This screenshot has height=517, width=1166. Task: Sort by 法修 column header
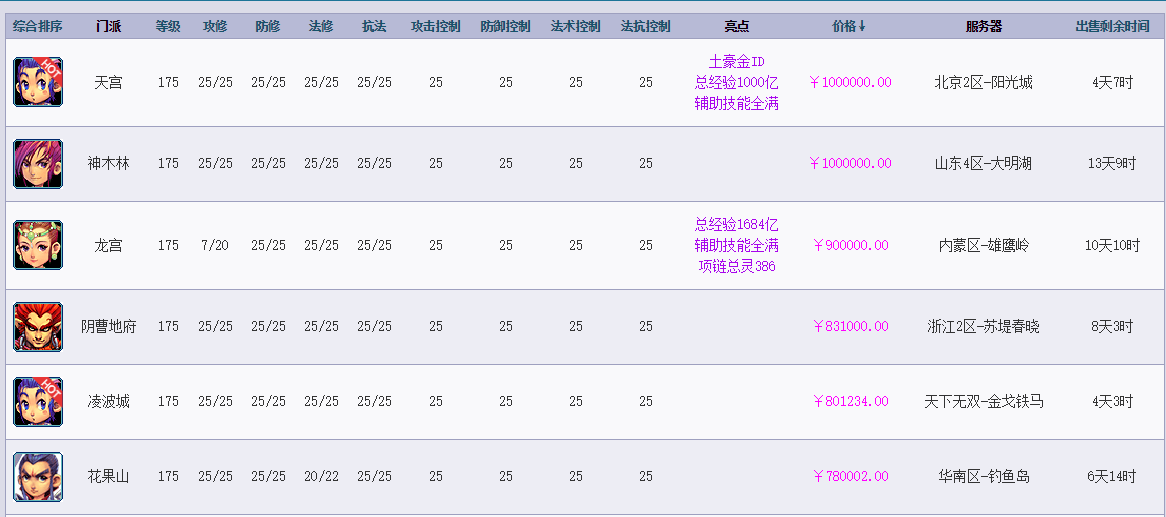[321, 27]
